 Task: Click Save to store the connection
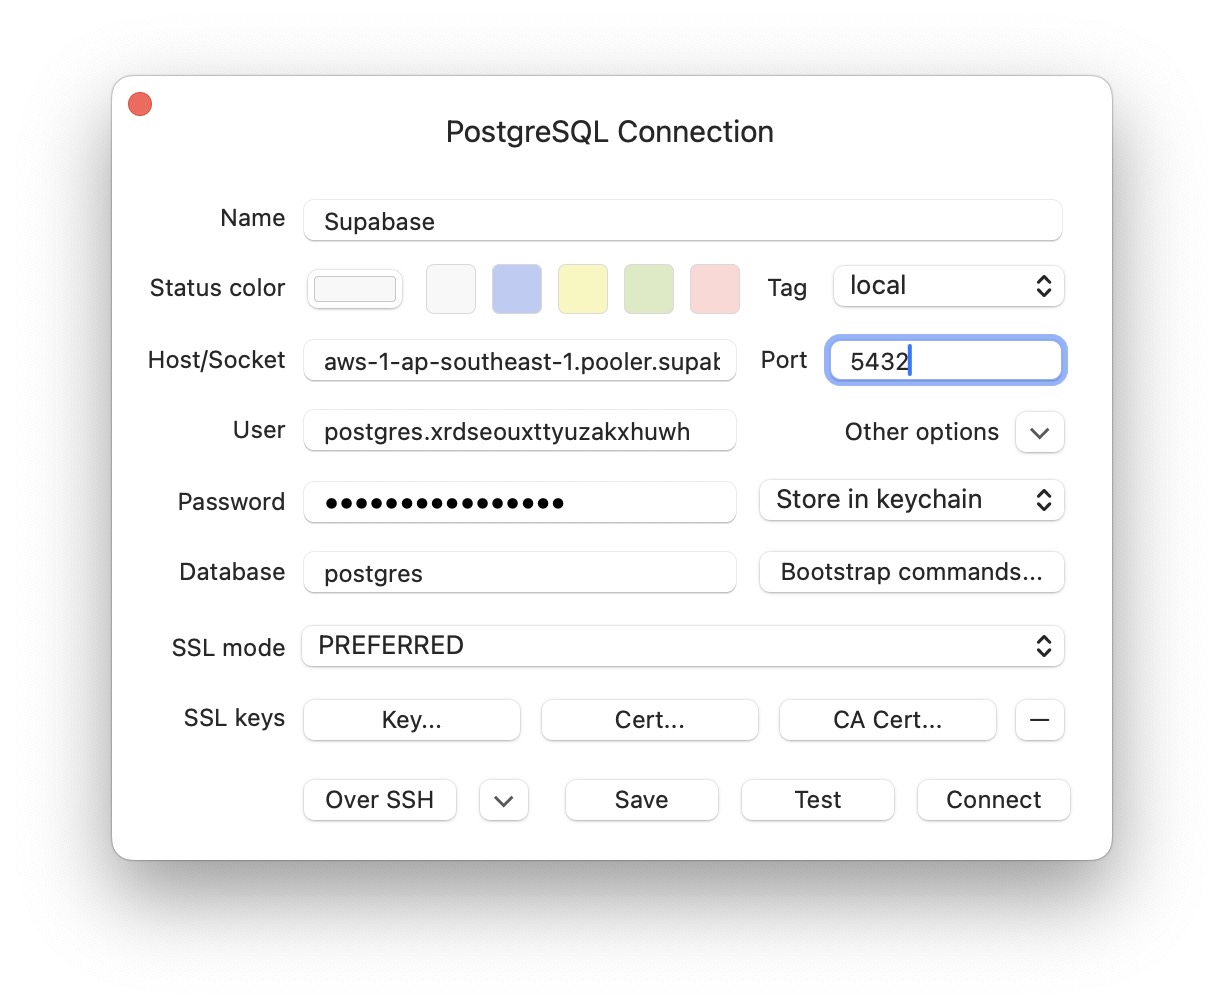click(641, 800)
